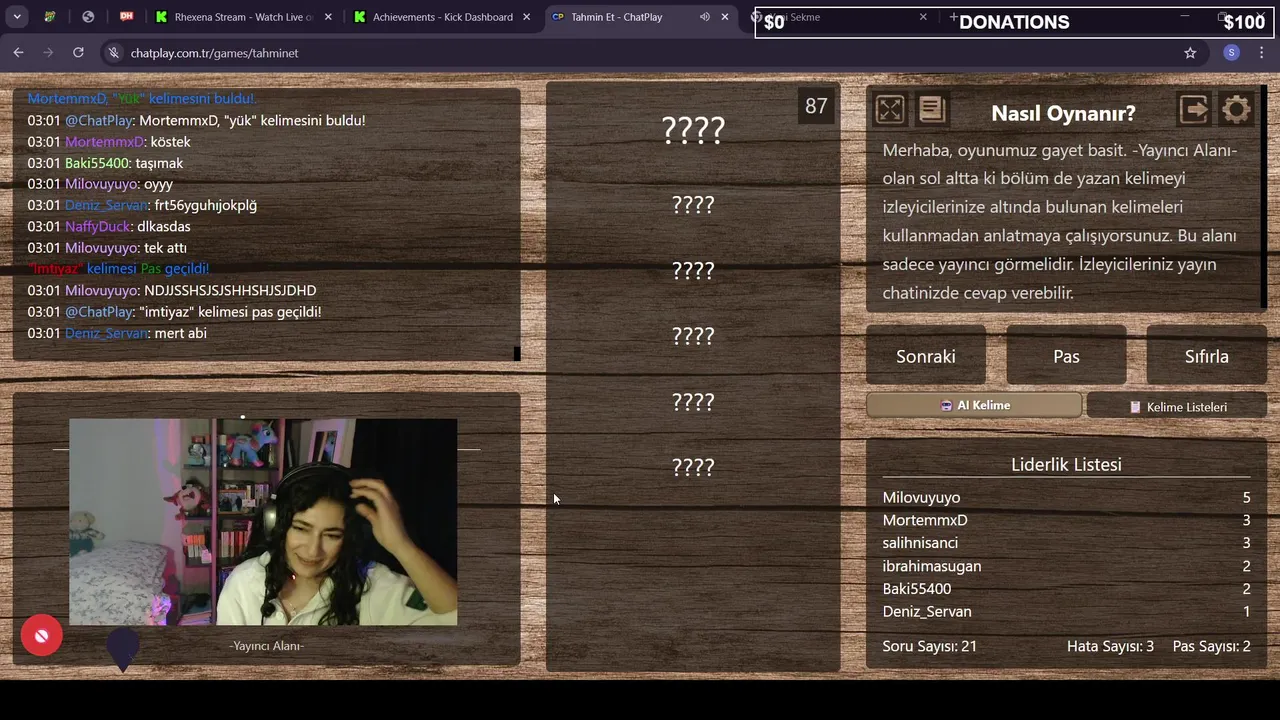Click chat message 'Deniz_Servan: mert abi'

(x=117, y=333)
